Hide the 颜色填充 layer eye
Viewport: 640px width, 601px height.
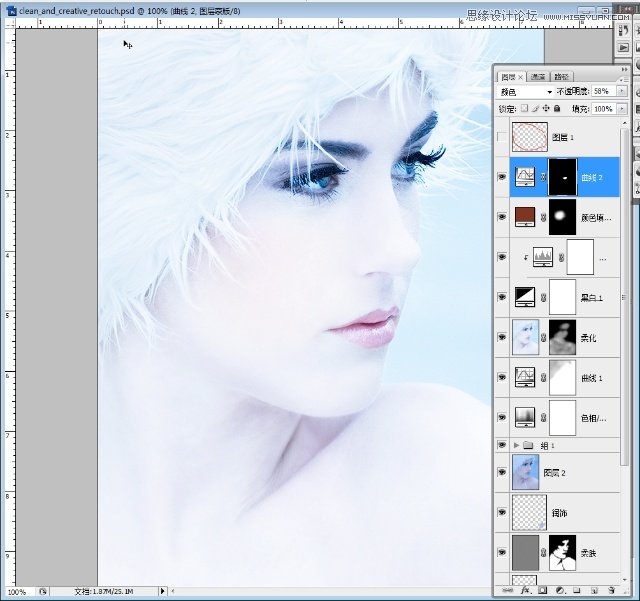(502, 217)
